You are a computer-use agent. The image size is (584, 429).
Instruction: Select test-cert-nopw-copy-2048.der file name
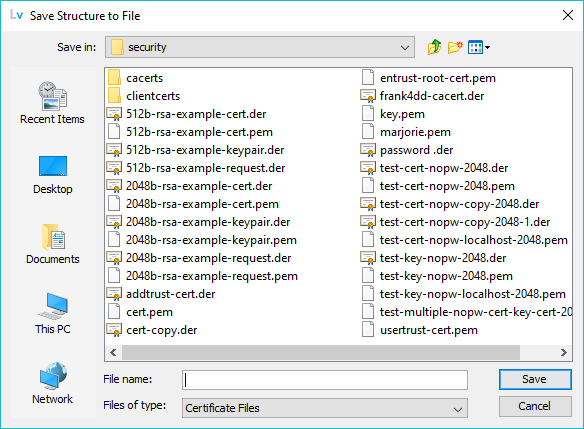[460, 204]
